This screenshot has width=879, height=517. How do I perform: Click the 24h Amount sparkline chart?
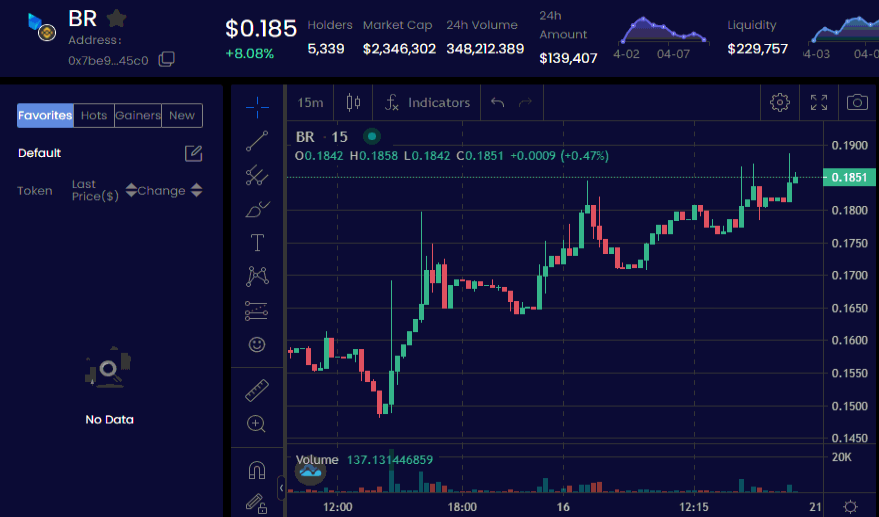(663, 31)
